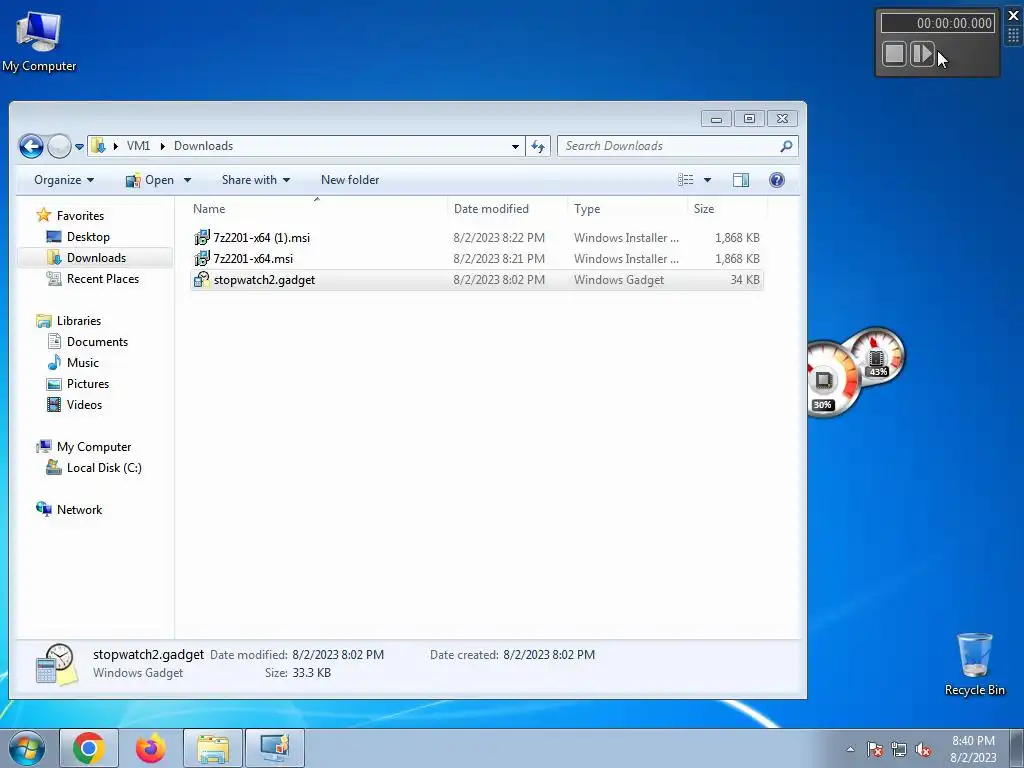
Task: Expand the Open button dropdown arrow
Action: pos(187,180)
